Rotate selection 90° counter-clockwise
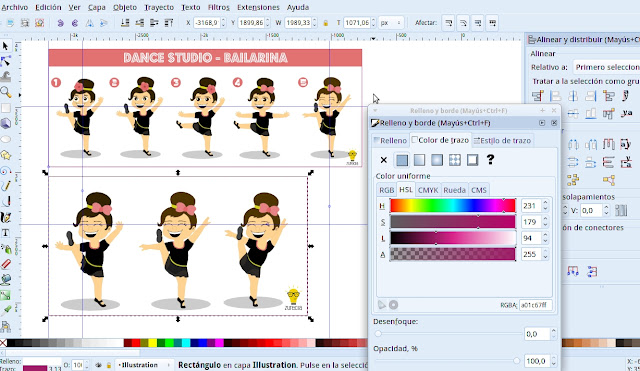Viewport: 640px width, 371px height. pyautogui.click(x=60, y=23)
